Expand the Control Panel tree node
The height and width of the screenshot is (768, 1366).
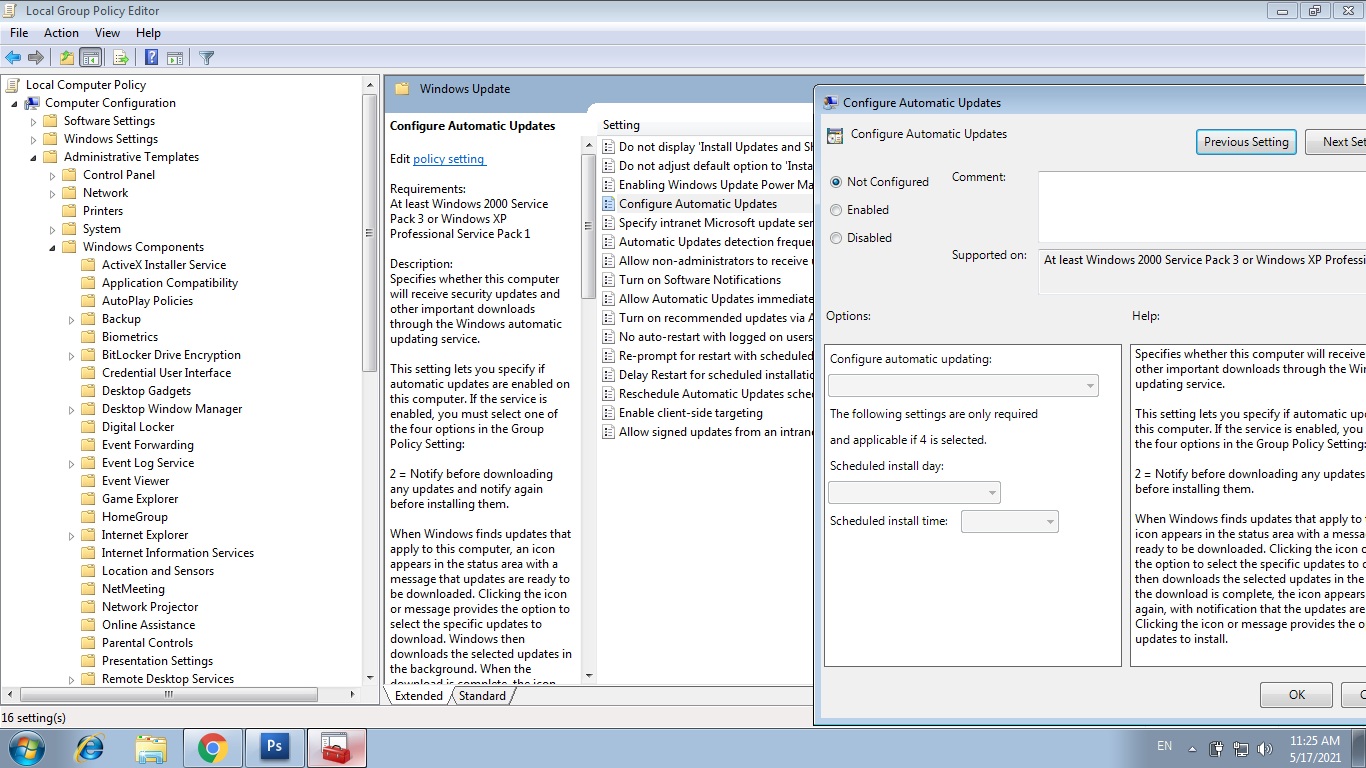53,175
